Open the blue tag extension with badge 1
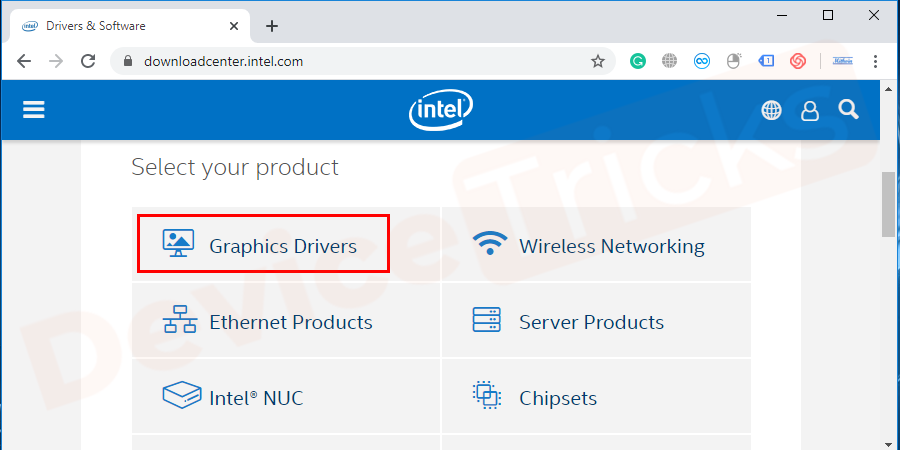This screenshot has width=900, height=450. [766, 61]
